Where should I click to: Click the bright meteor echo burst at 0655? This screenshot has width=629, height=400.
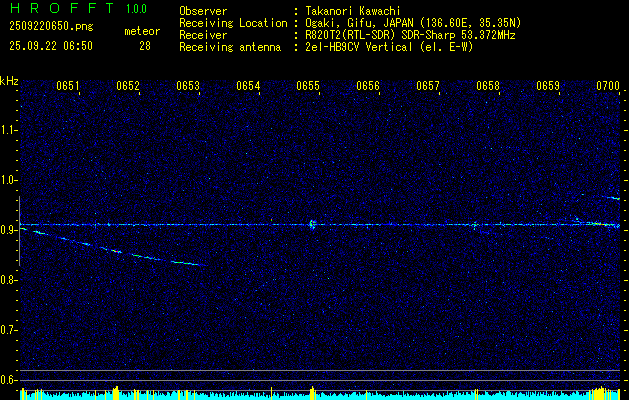[x=312, y=224]
